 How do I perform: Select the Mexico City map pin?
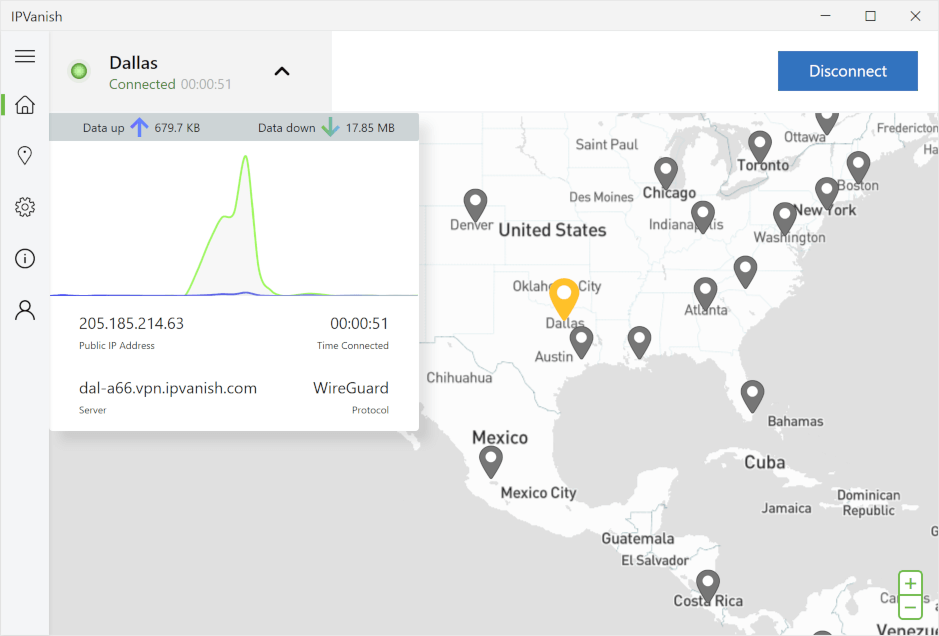pyautogui.click(x=490, y=462)
